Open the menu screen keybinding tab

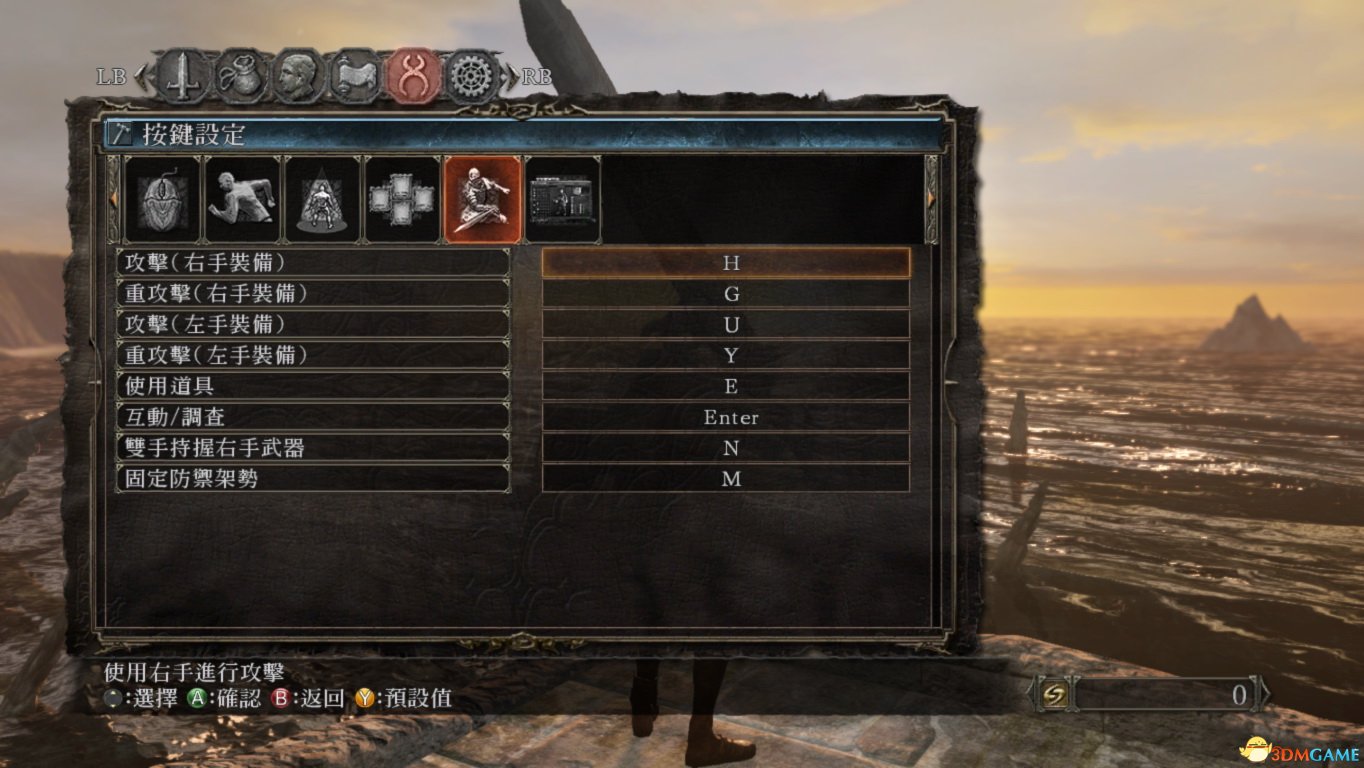[x=563, y=199]
